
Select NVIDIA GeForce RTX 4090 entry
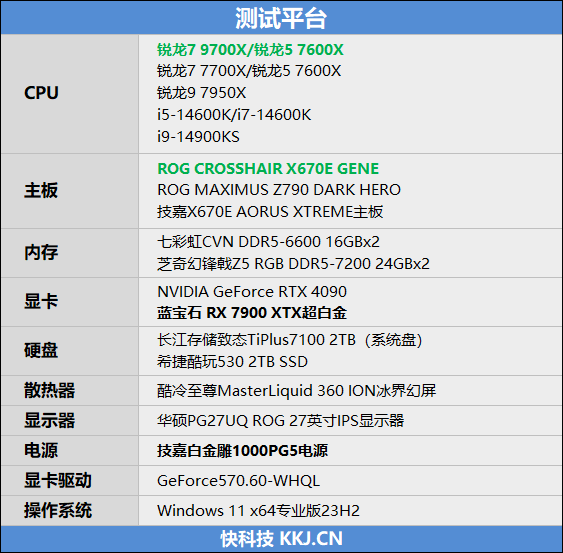coord(252,292)
